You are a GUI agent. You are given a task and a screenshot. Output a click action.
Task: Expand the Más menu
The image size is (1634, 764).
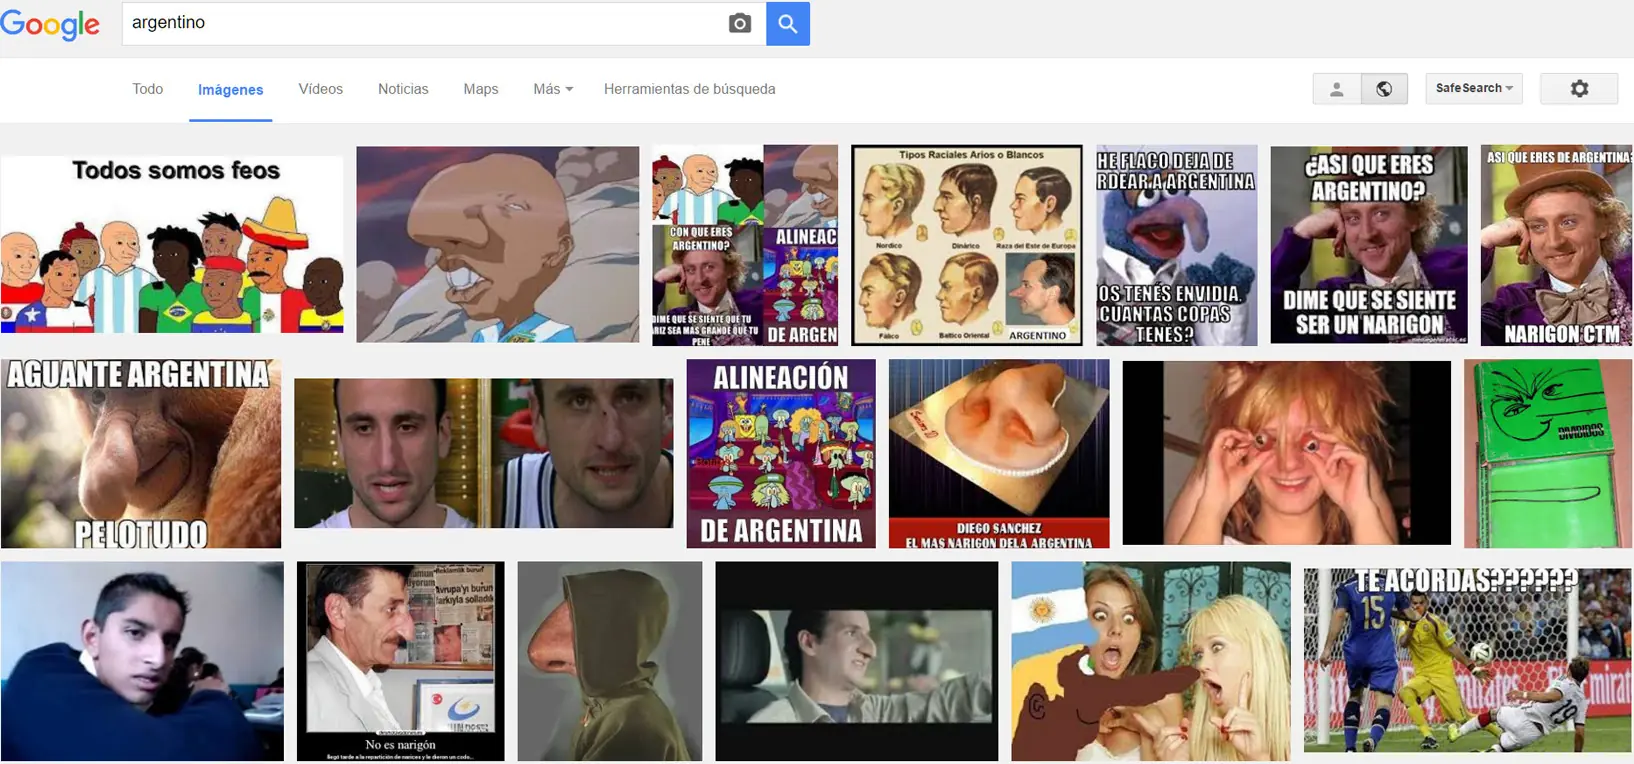553,89
